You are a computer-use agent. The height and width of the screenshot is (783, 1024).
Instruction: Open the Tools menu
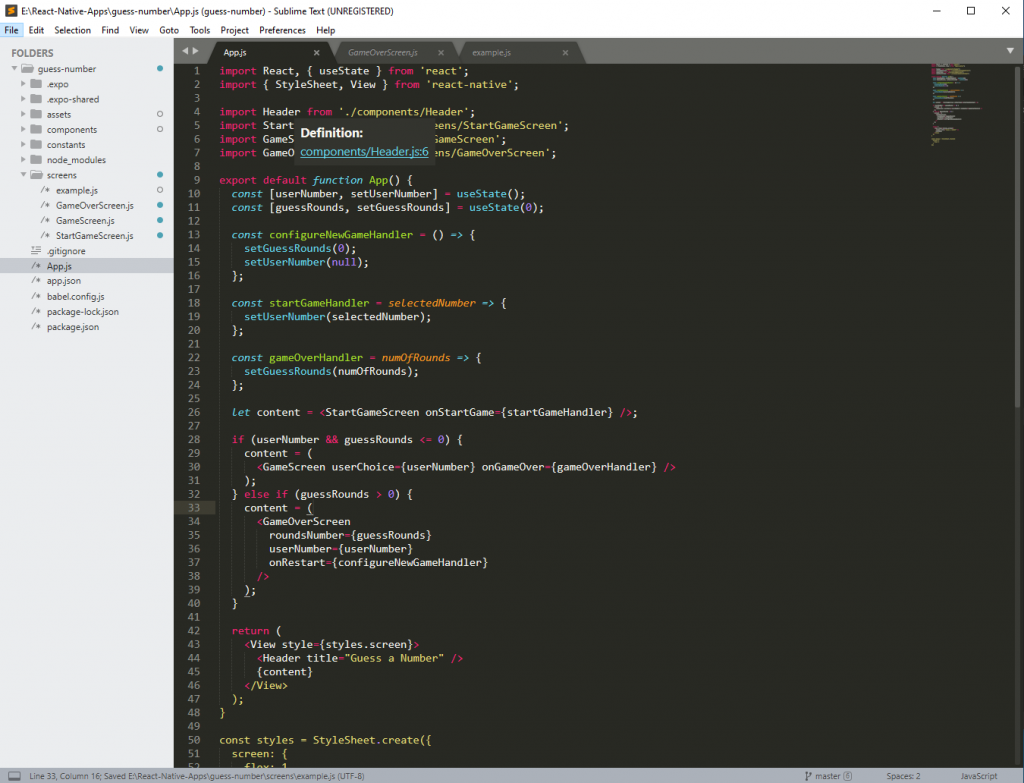pos(200,30)
